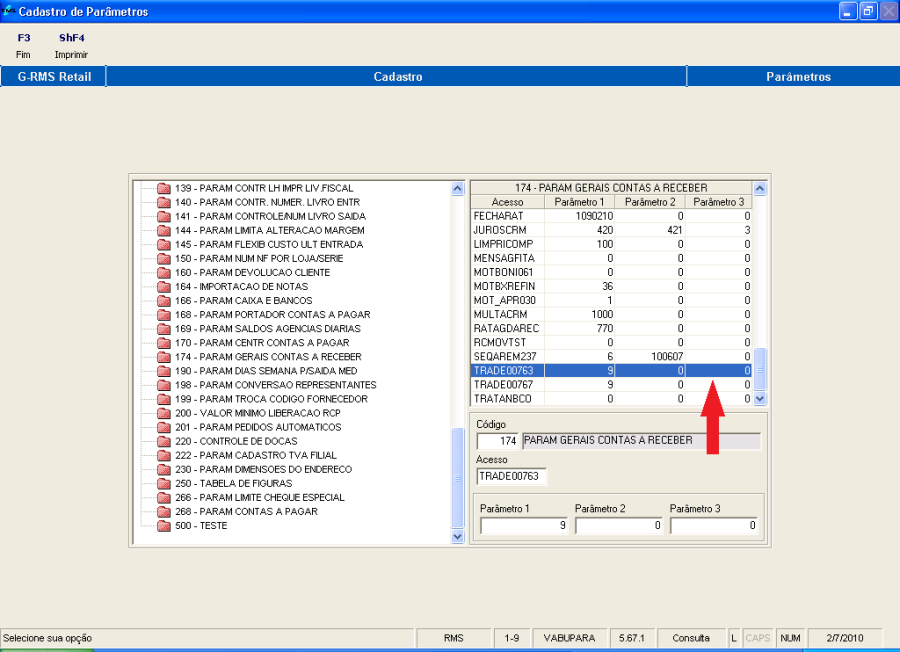The image size is (900, 652).
Task: Click the folder icon for 200 - VALOR MINIMO LIBERACAO RCP
Action: [x=164, y=413]
